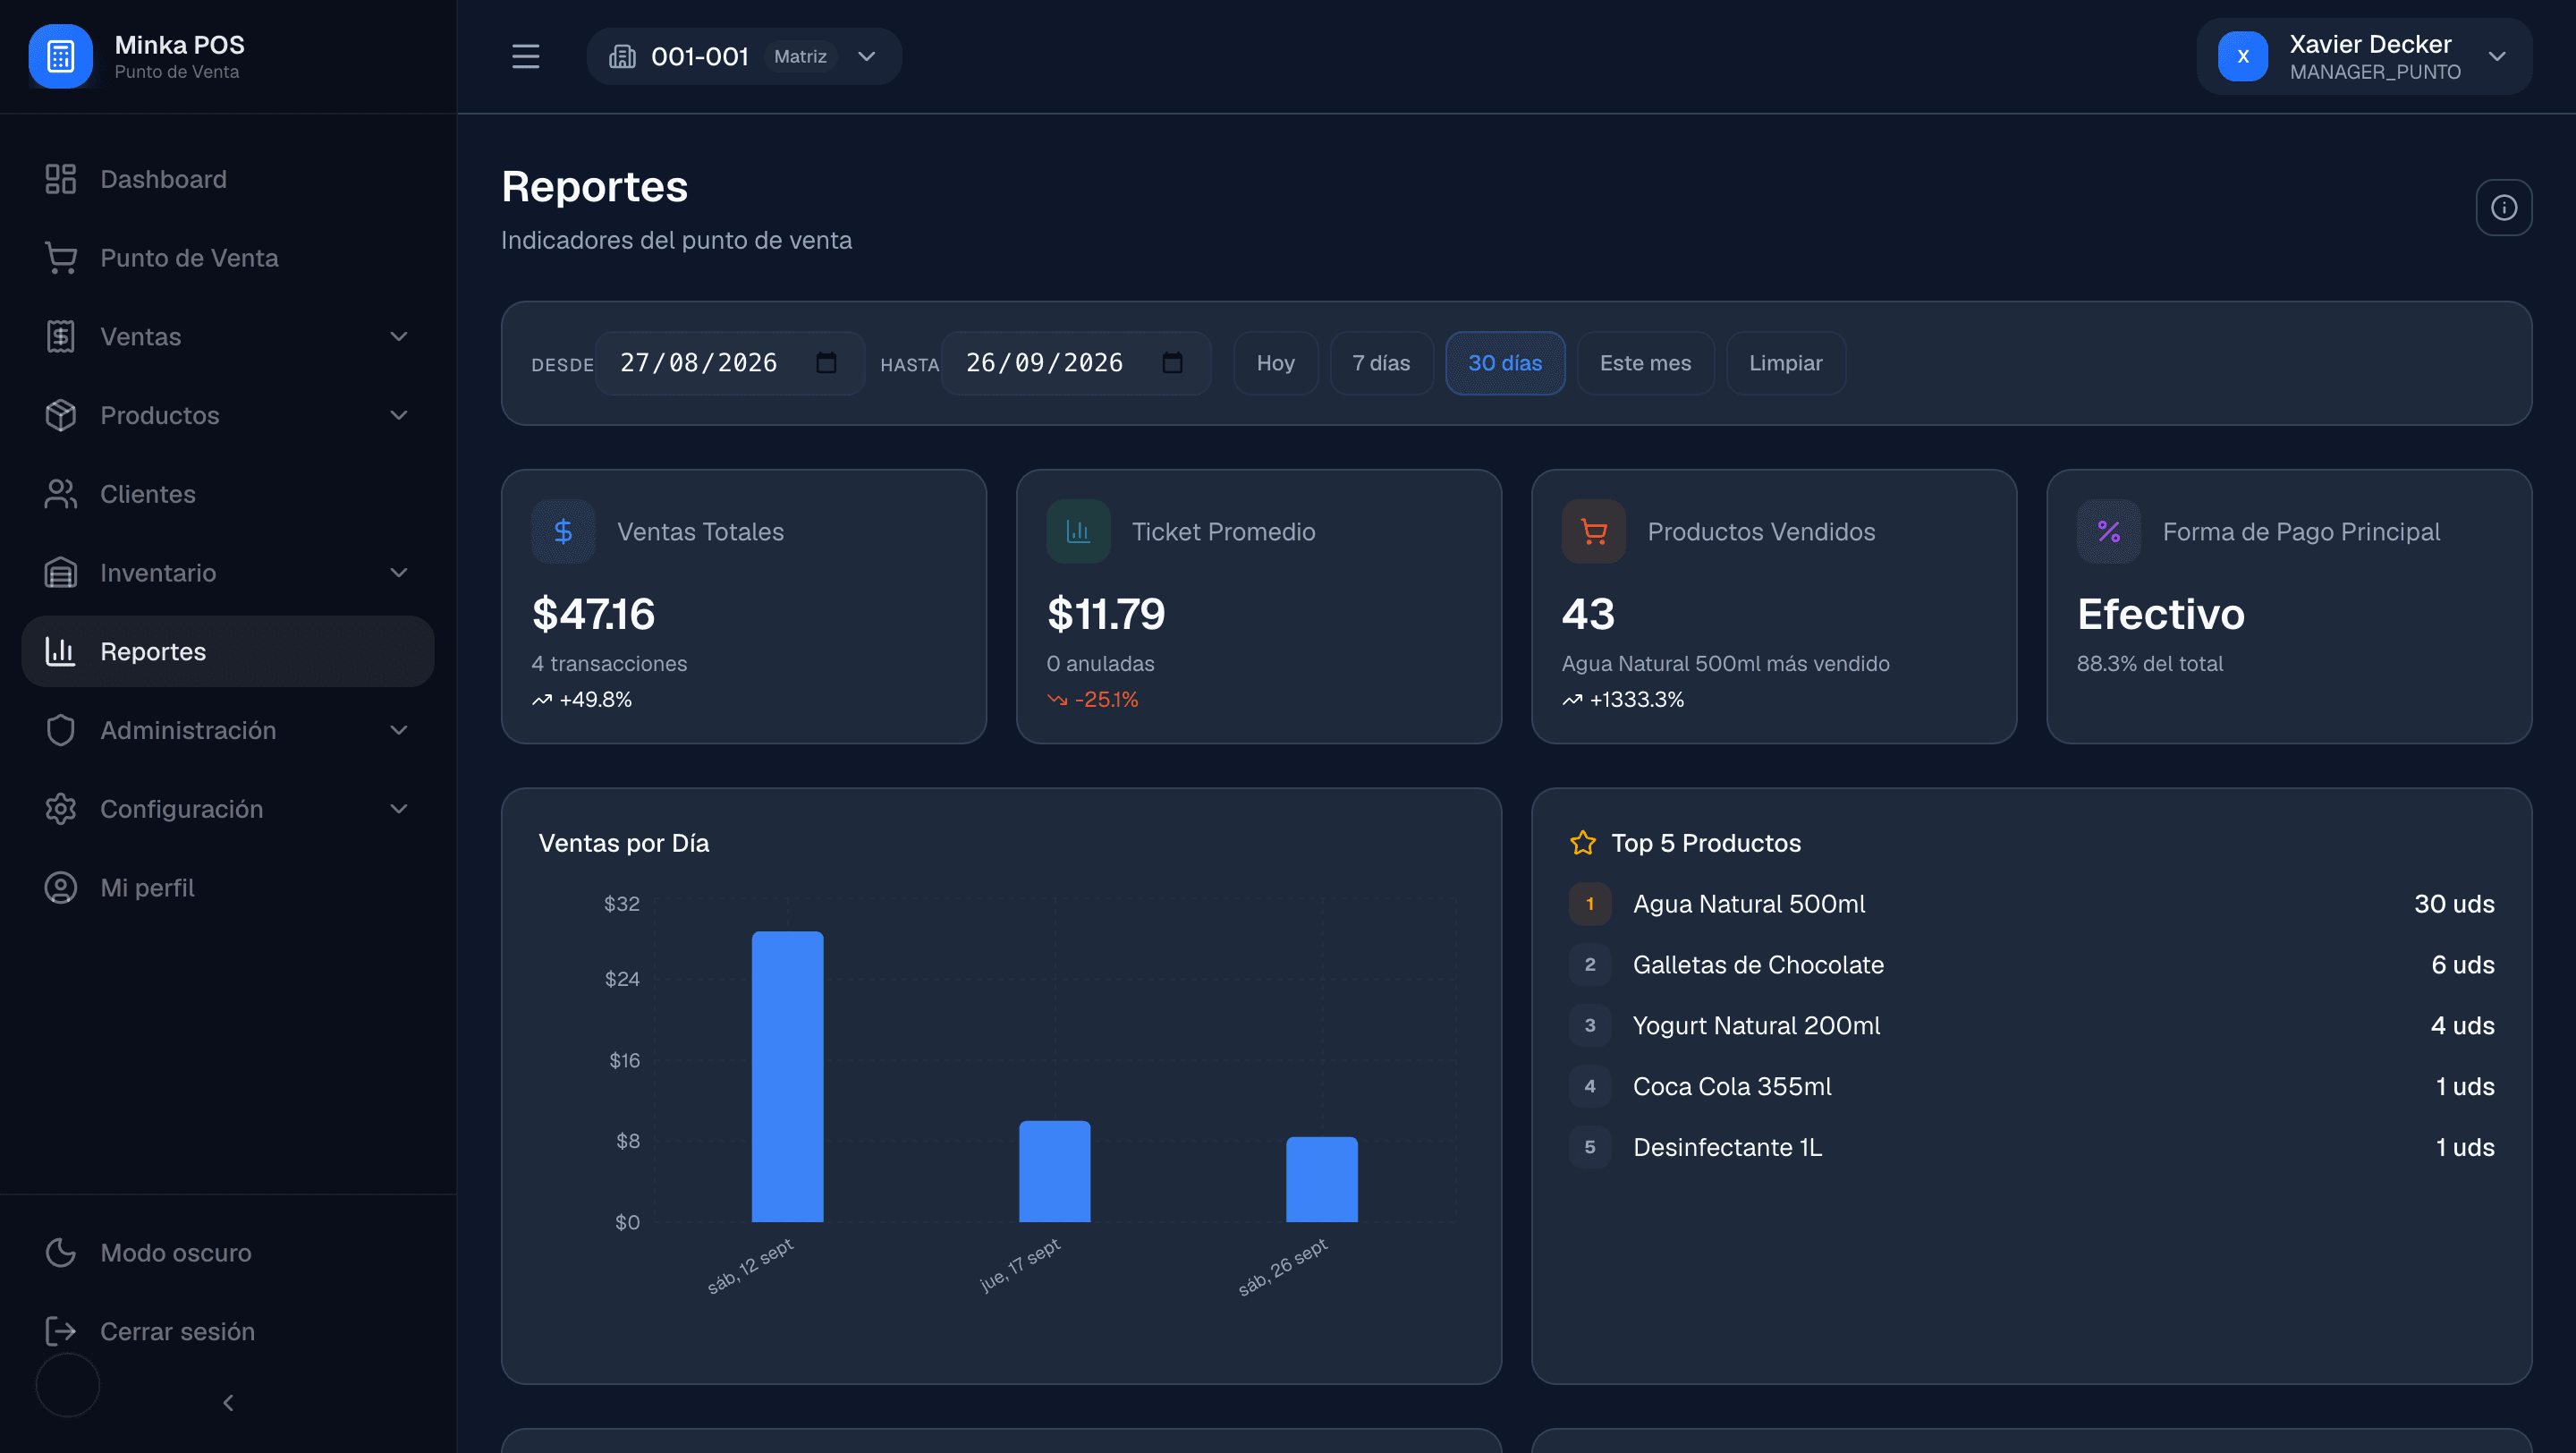This screenshot has width=2576, height=1453.
Task: Click the Ticket Promedio chart icon
Action: [x=1078, y=531]
